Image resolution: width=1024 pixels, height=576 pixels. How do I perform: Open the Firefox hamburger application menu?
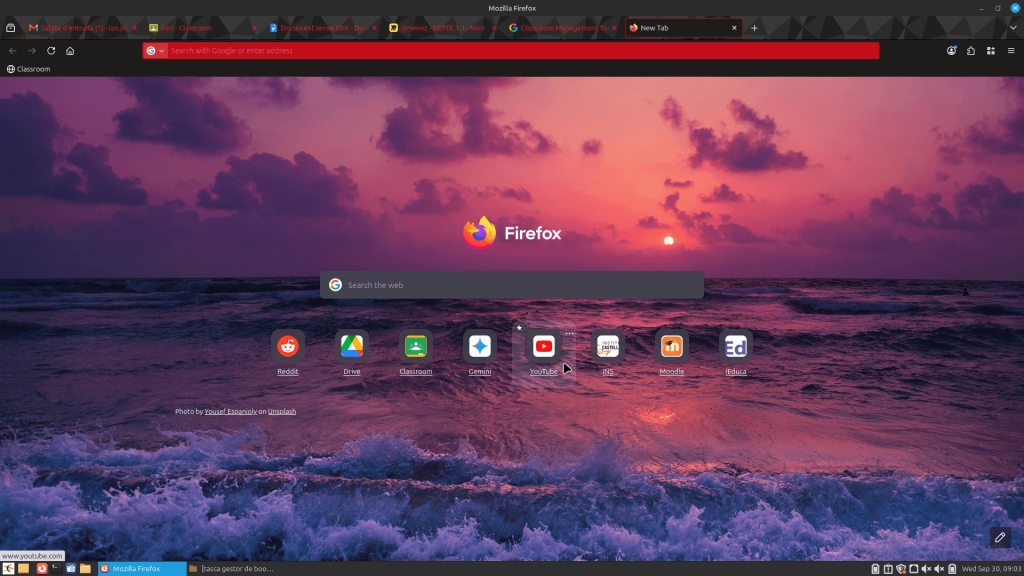(x=1011, y=51)
